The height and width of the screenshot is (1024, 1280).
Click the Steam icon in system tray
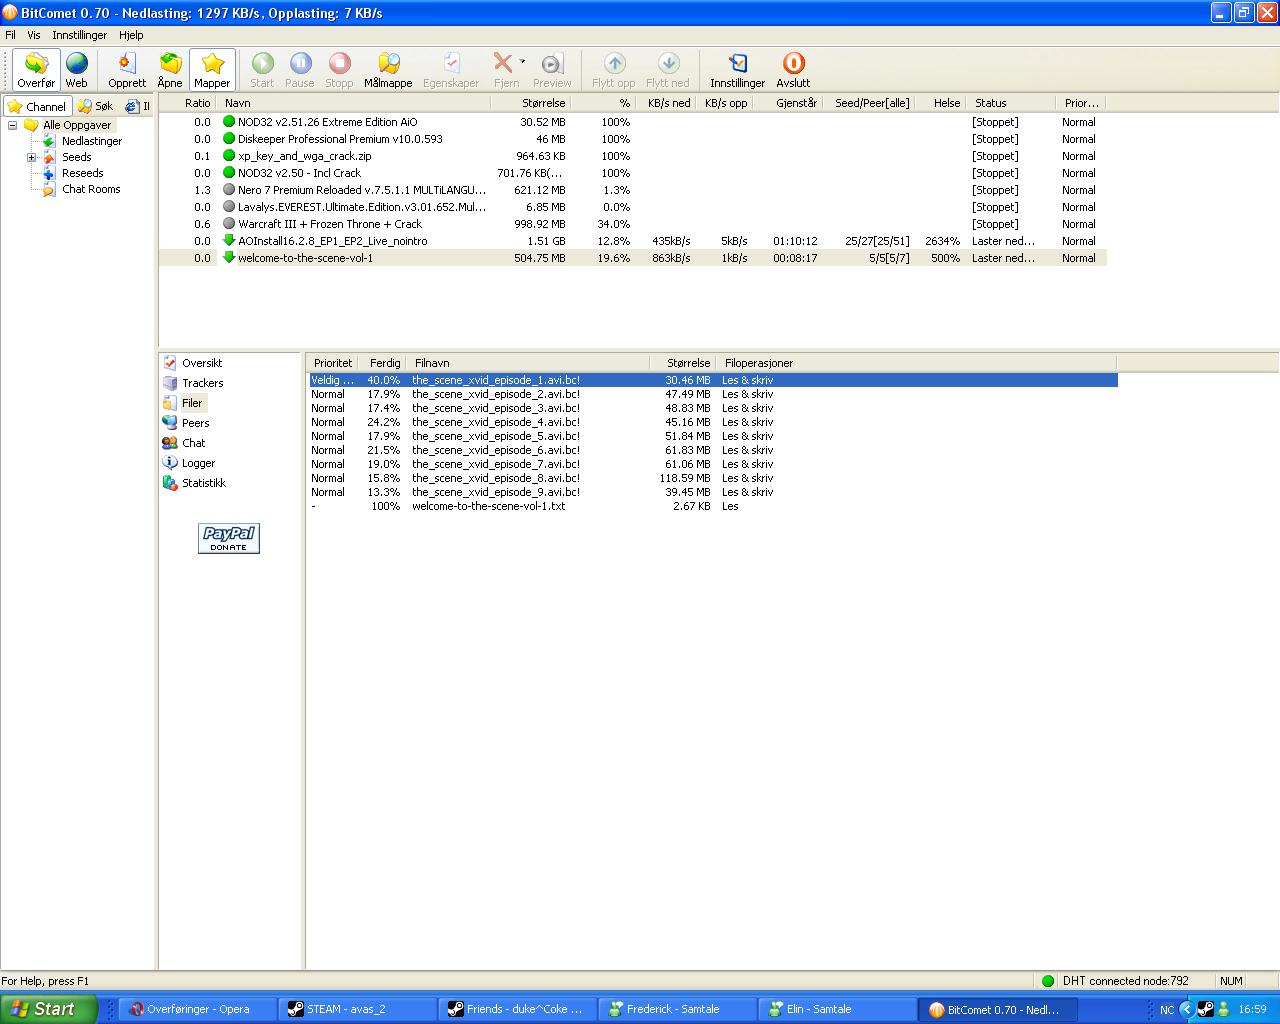[x=1206, y=1009]
